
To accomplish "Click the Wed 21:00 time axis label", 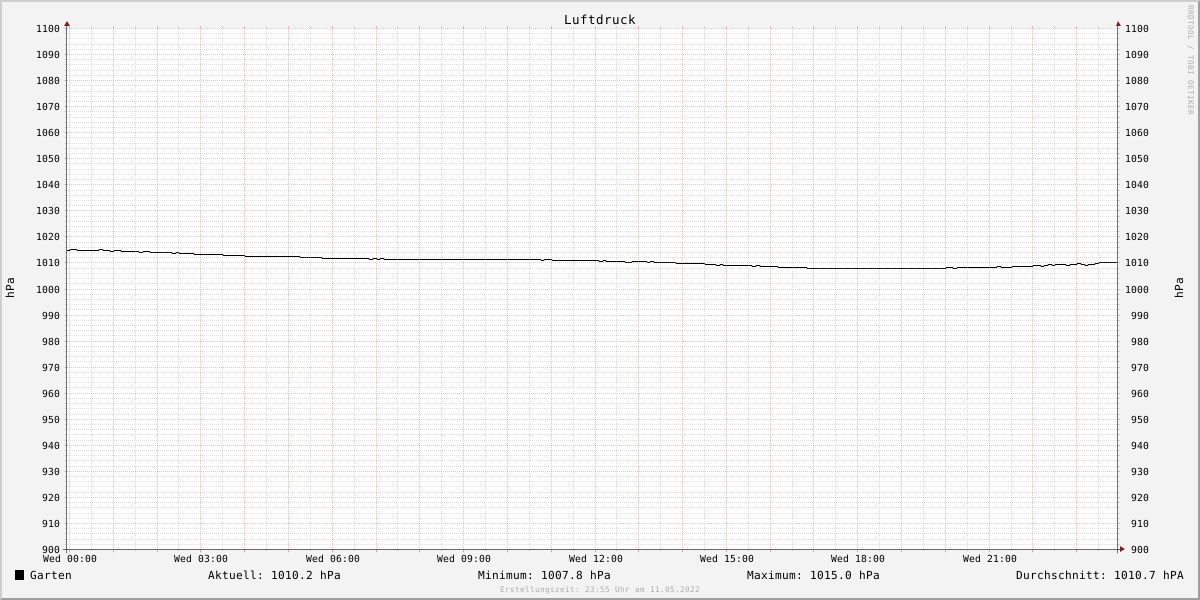I will click(x=990, y=559).
